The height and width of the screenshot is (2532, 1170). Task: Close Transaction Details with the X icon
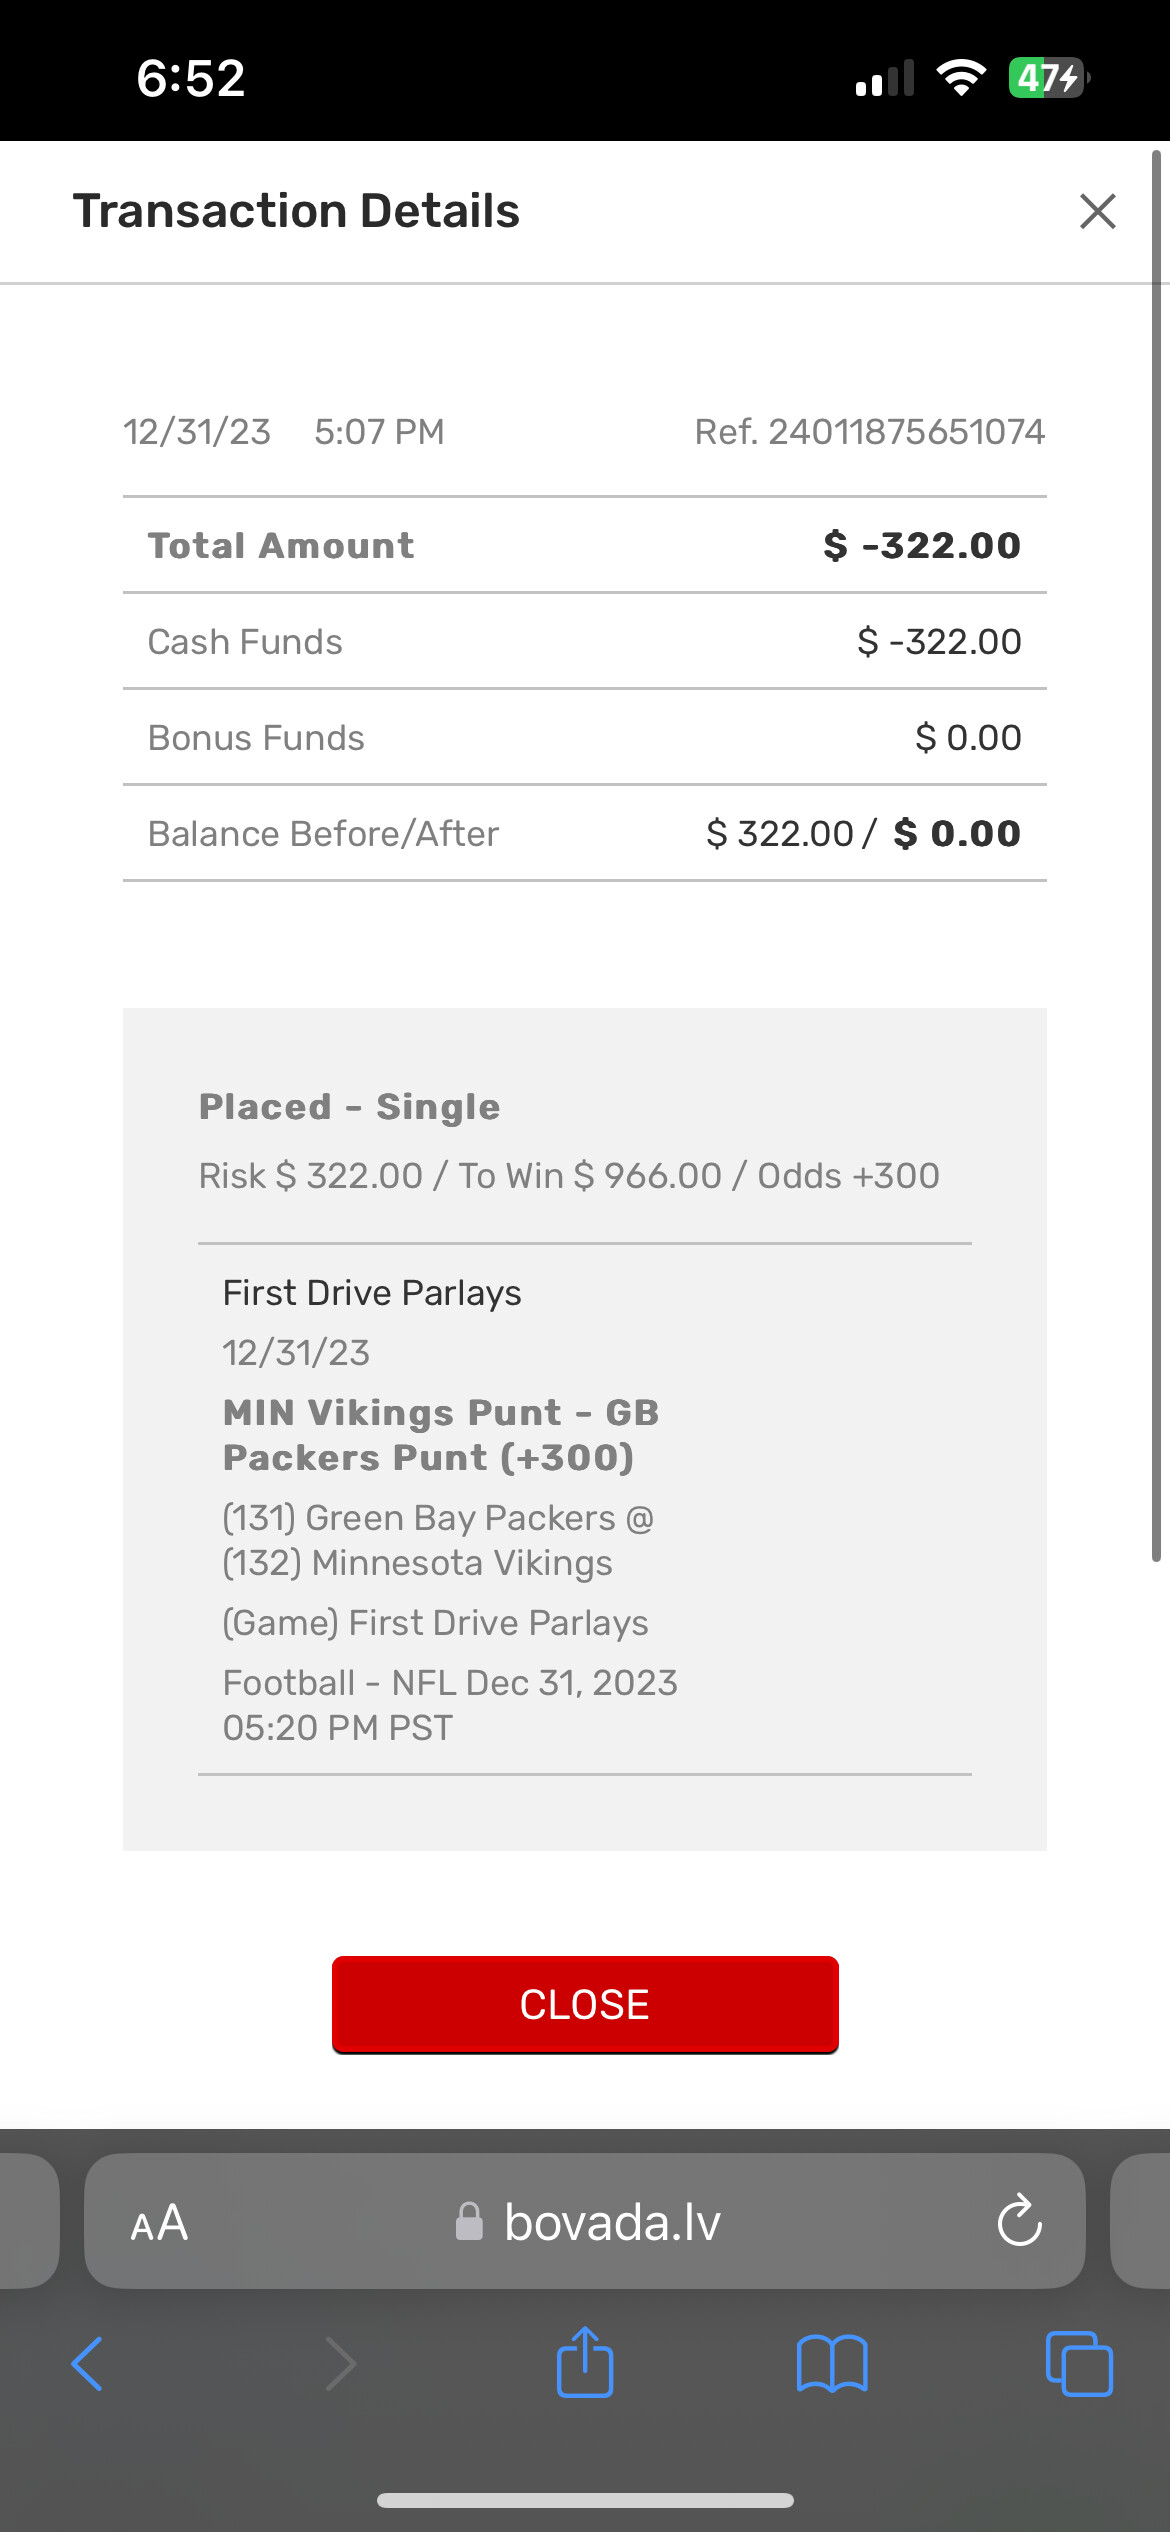click(1097, 211)
